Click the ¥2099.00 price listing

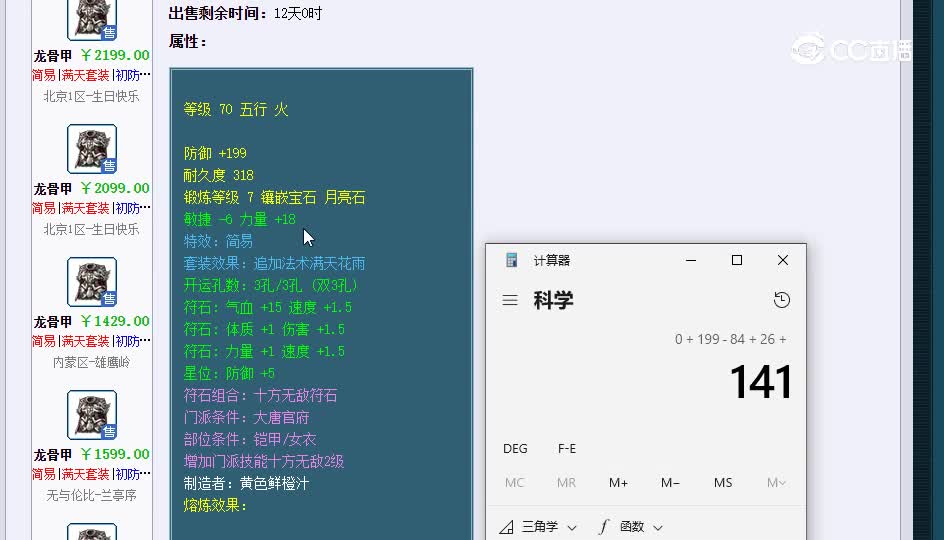(115, 188)
